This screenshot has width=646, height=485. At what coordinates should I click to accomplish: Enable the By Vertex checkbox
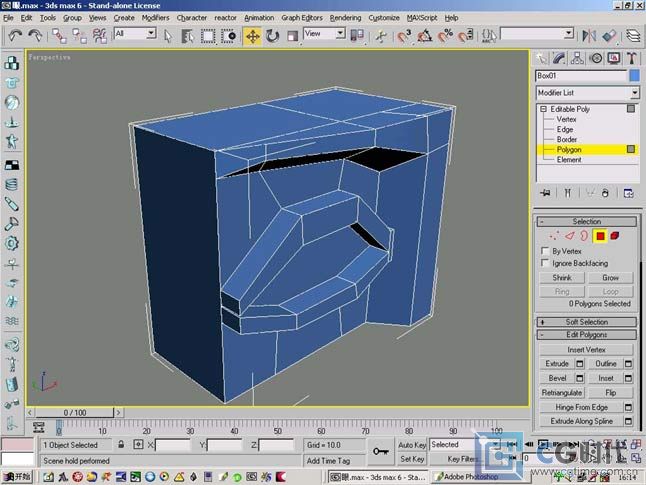coord(545,251)
